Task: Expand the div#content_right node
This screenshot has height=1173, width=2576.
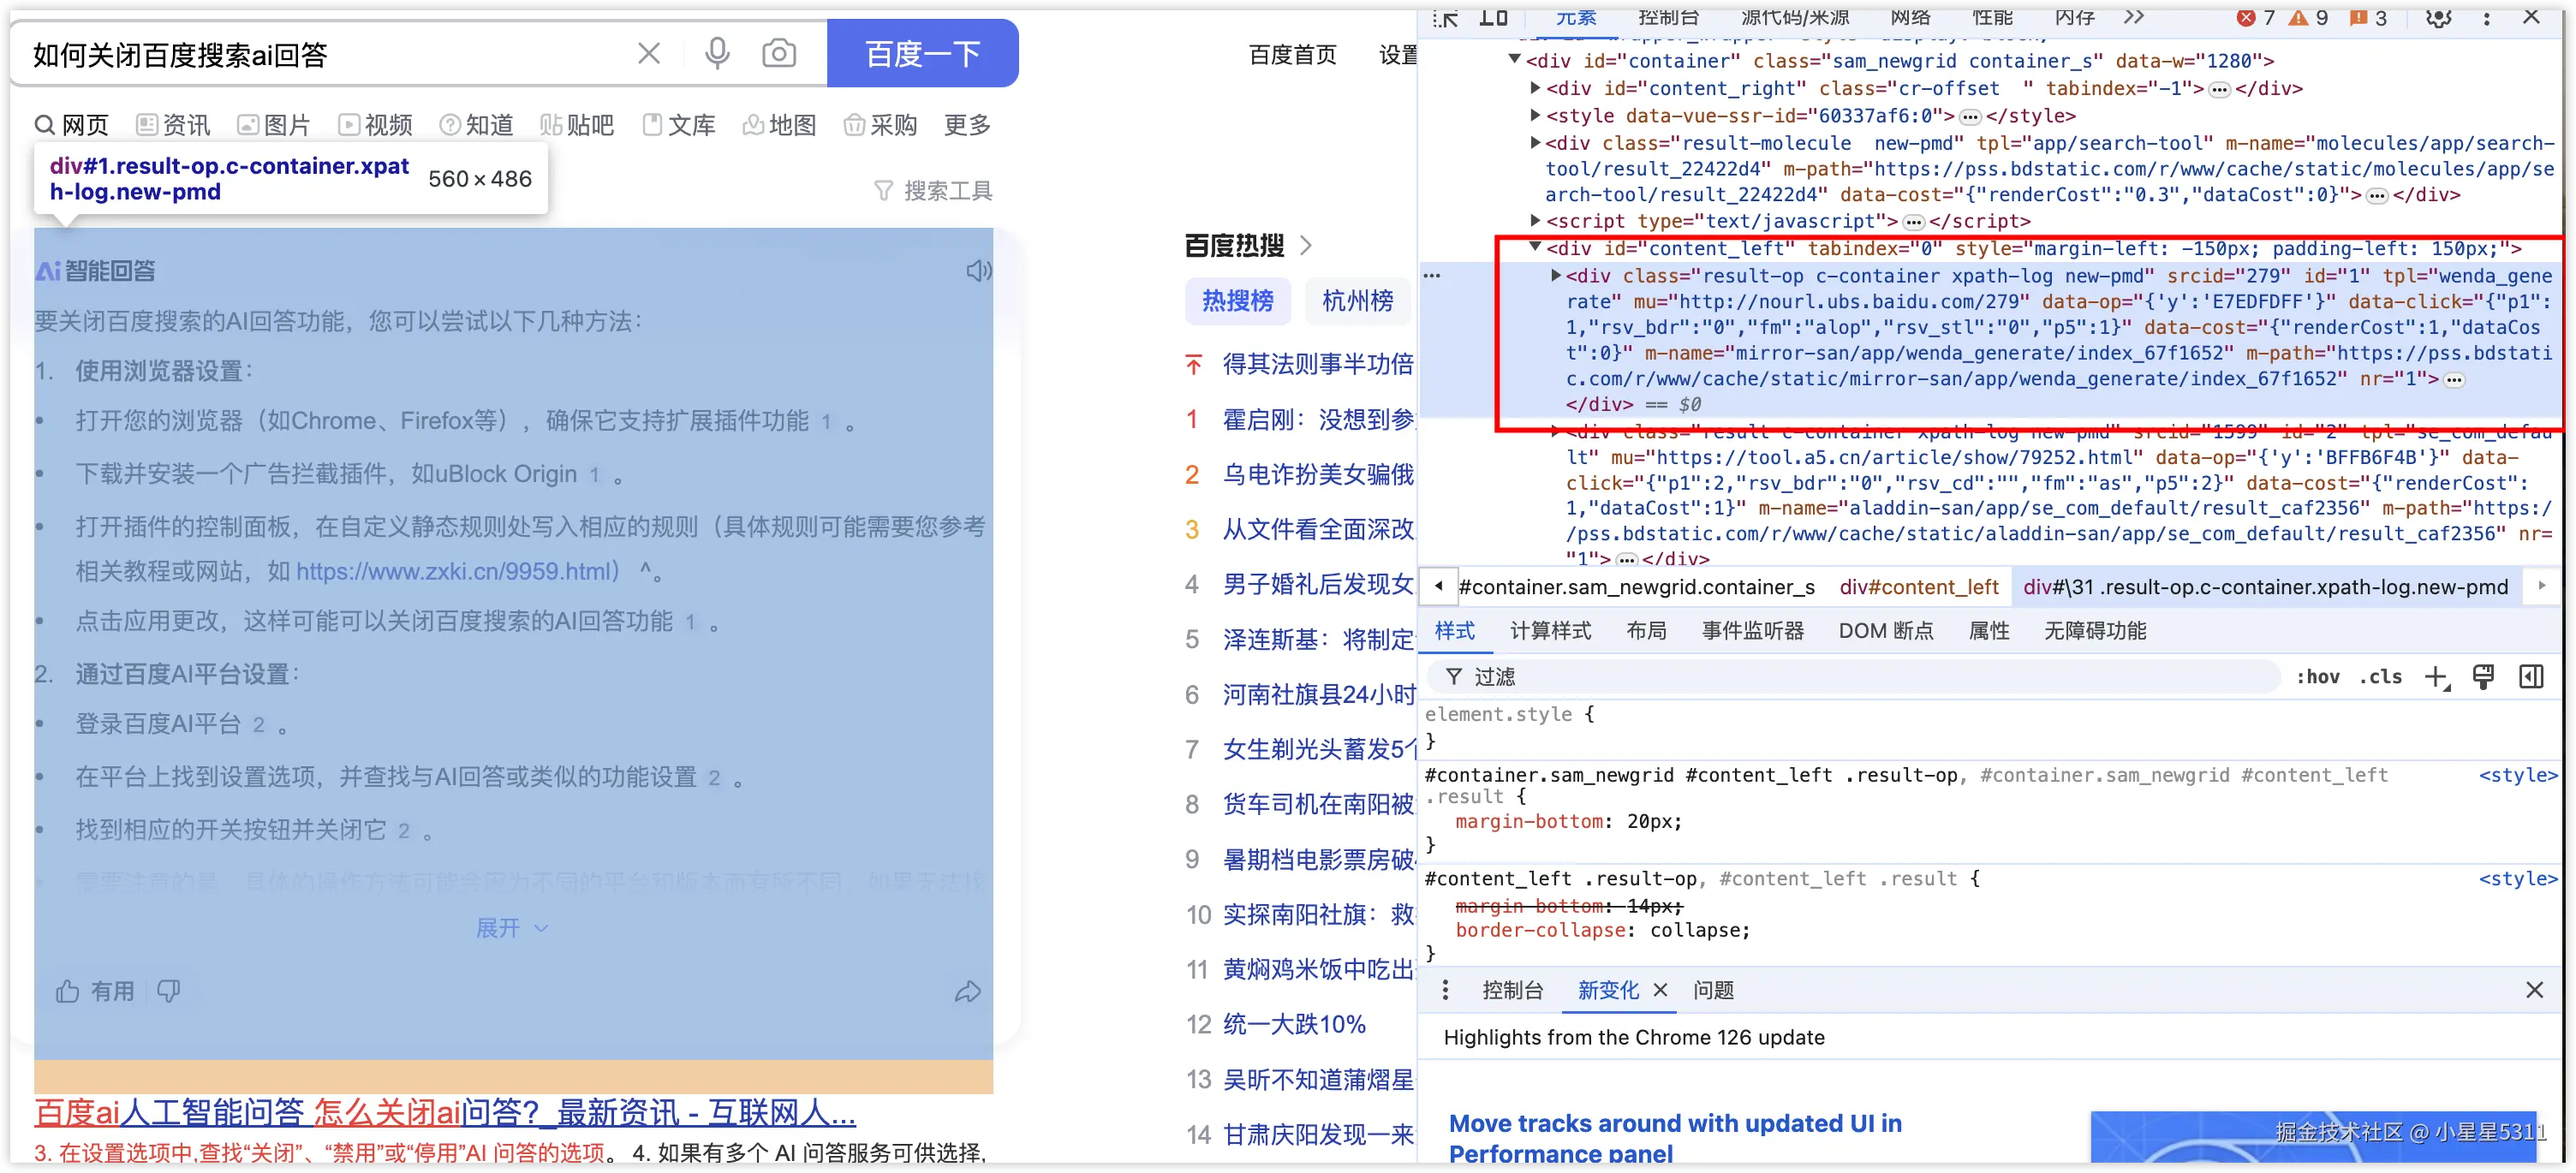Action: click(x=1535, y=88)
